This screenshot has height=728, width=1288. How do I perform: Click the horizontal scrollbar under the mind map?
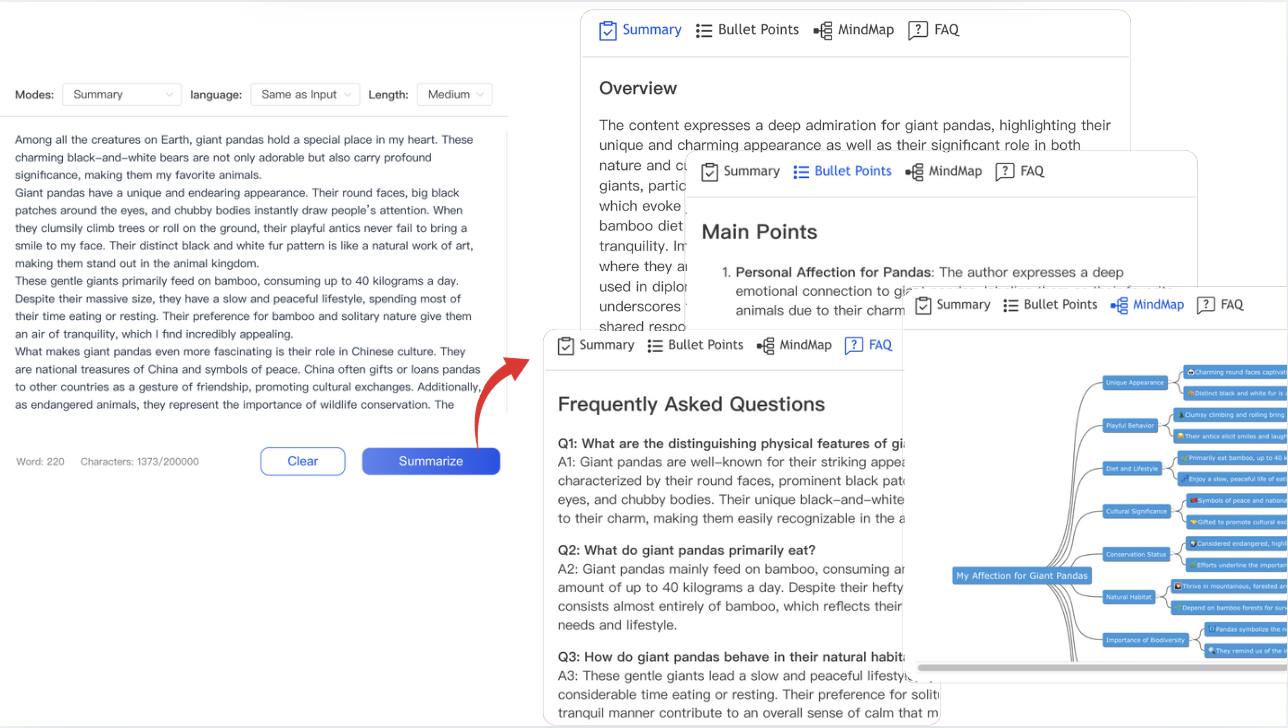click(x=1102, y=667)
